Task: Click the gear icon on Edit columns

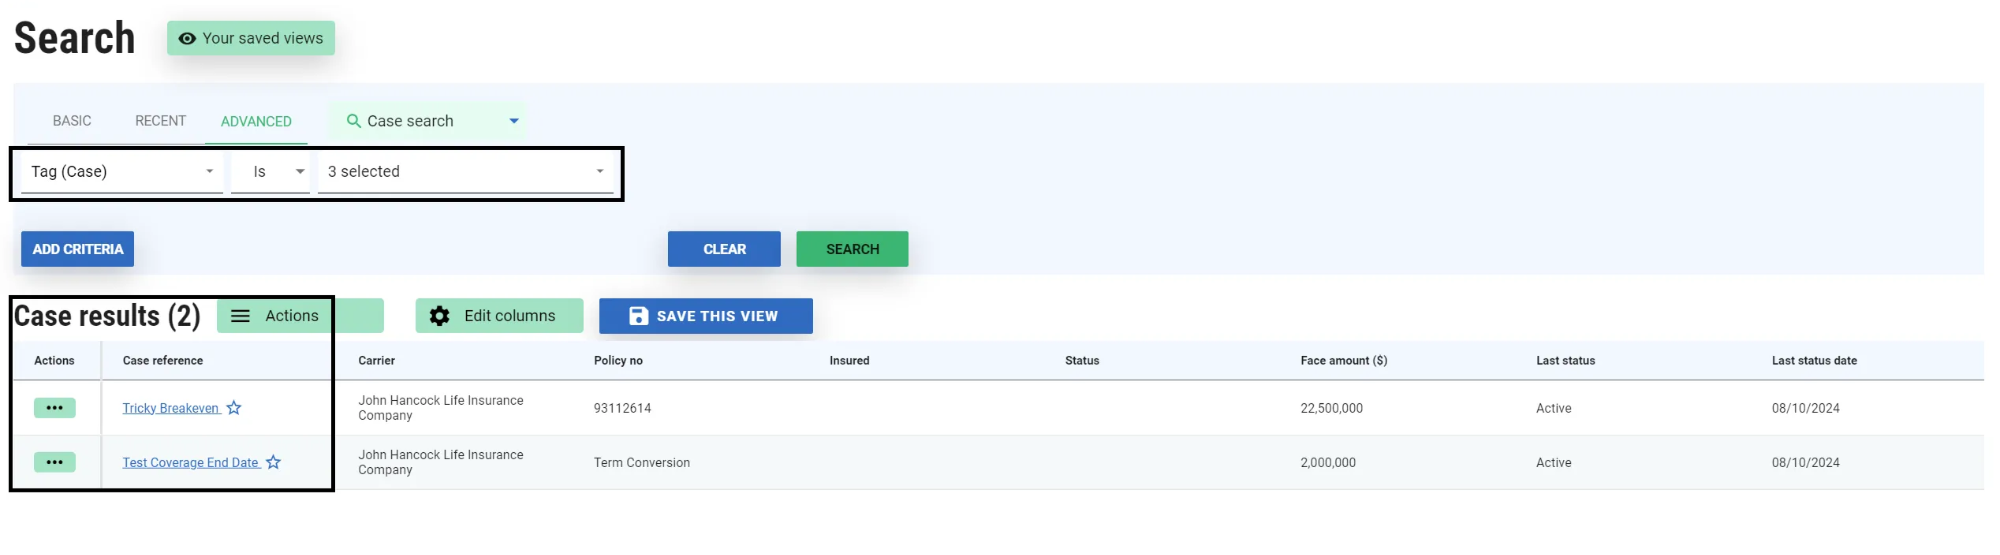Action: click(x=439, y=316)
